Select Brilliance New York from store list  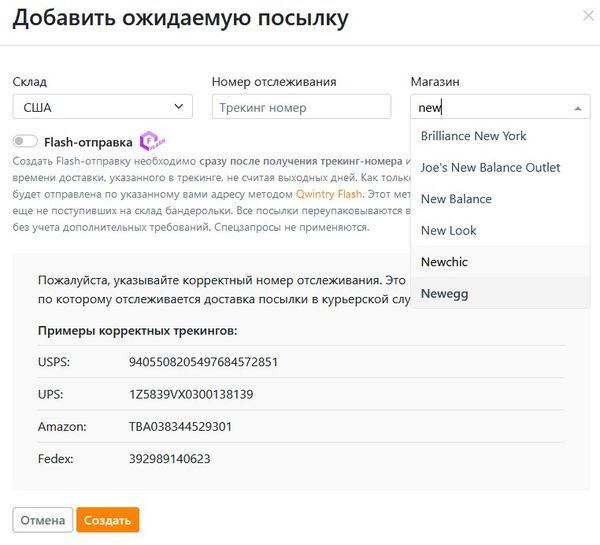(x=473, y=136)
